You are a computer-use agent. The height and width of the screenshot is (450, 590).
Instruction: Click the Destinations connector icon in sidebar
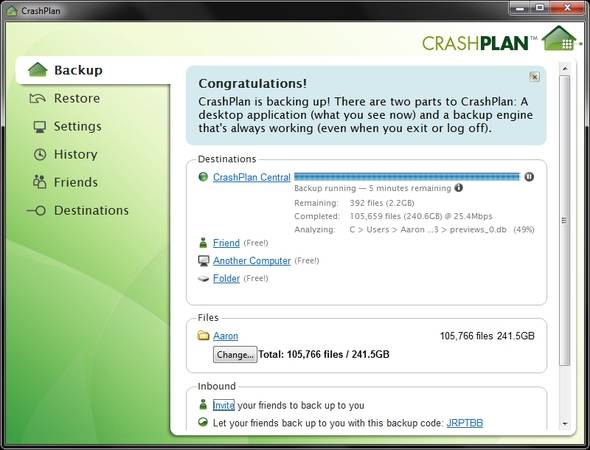coord(36,210)
